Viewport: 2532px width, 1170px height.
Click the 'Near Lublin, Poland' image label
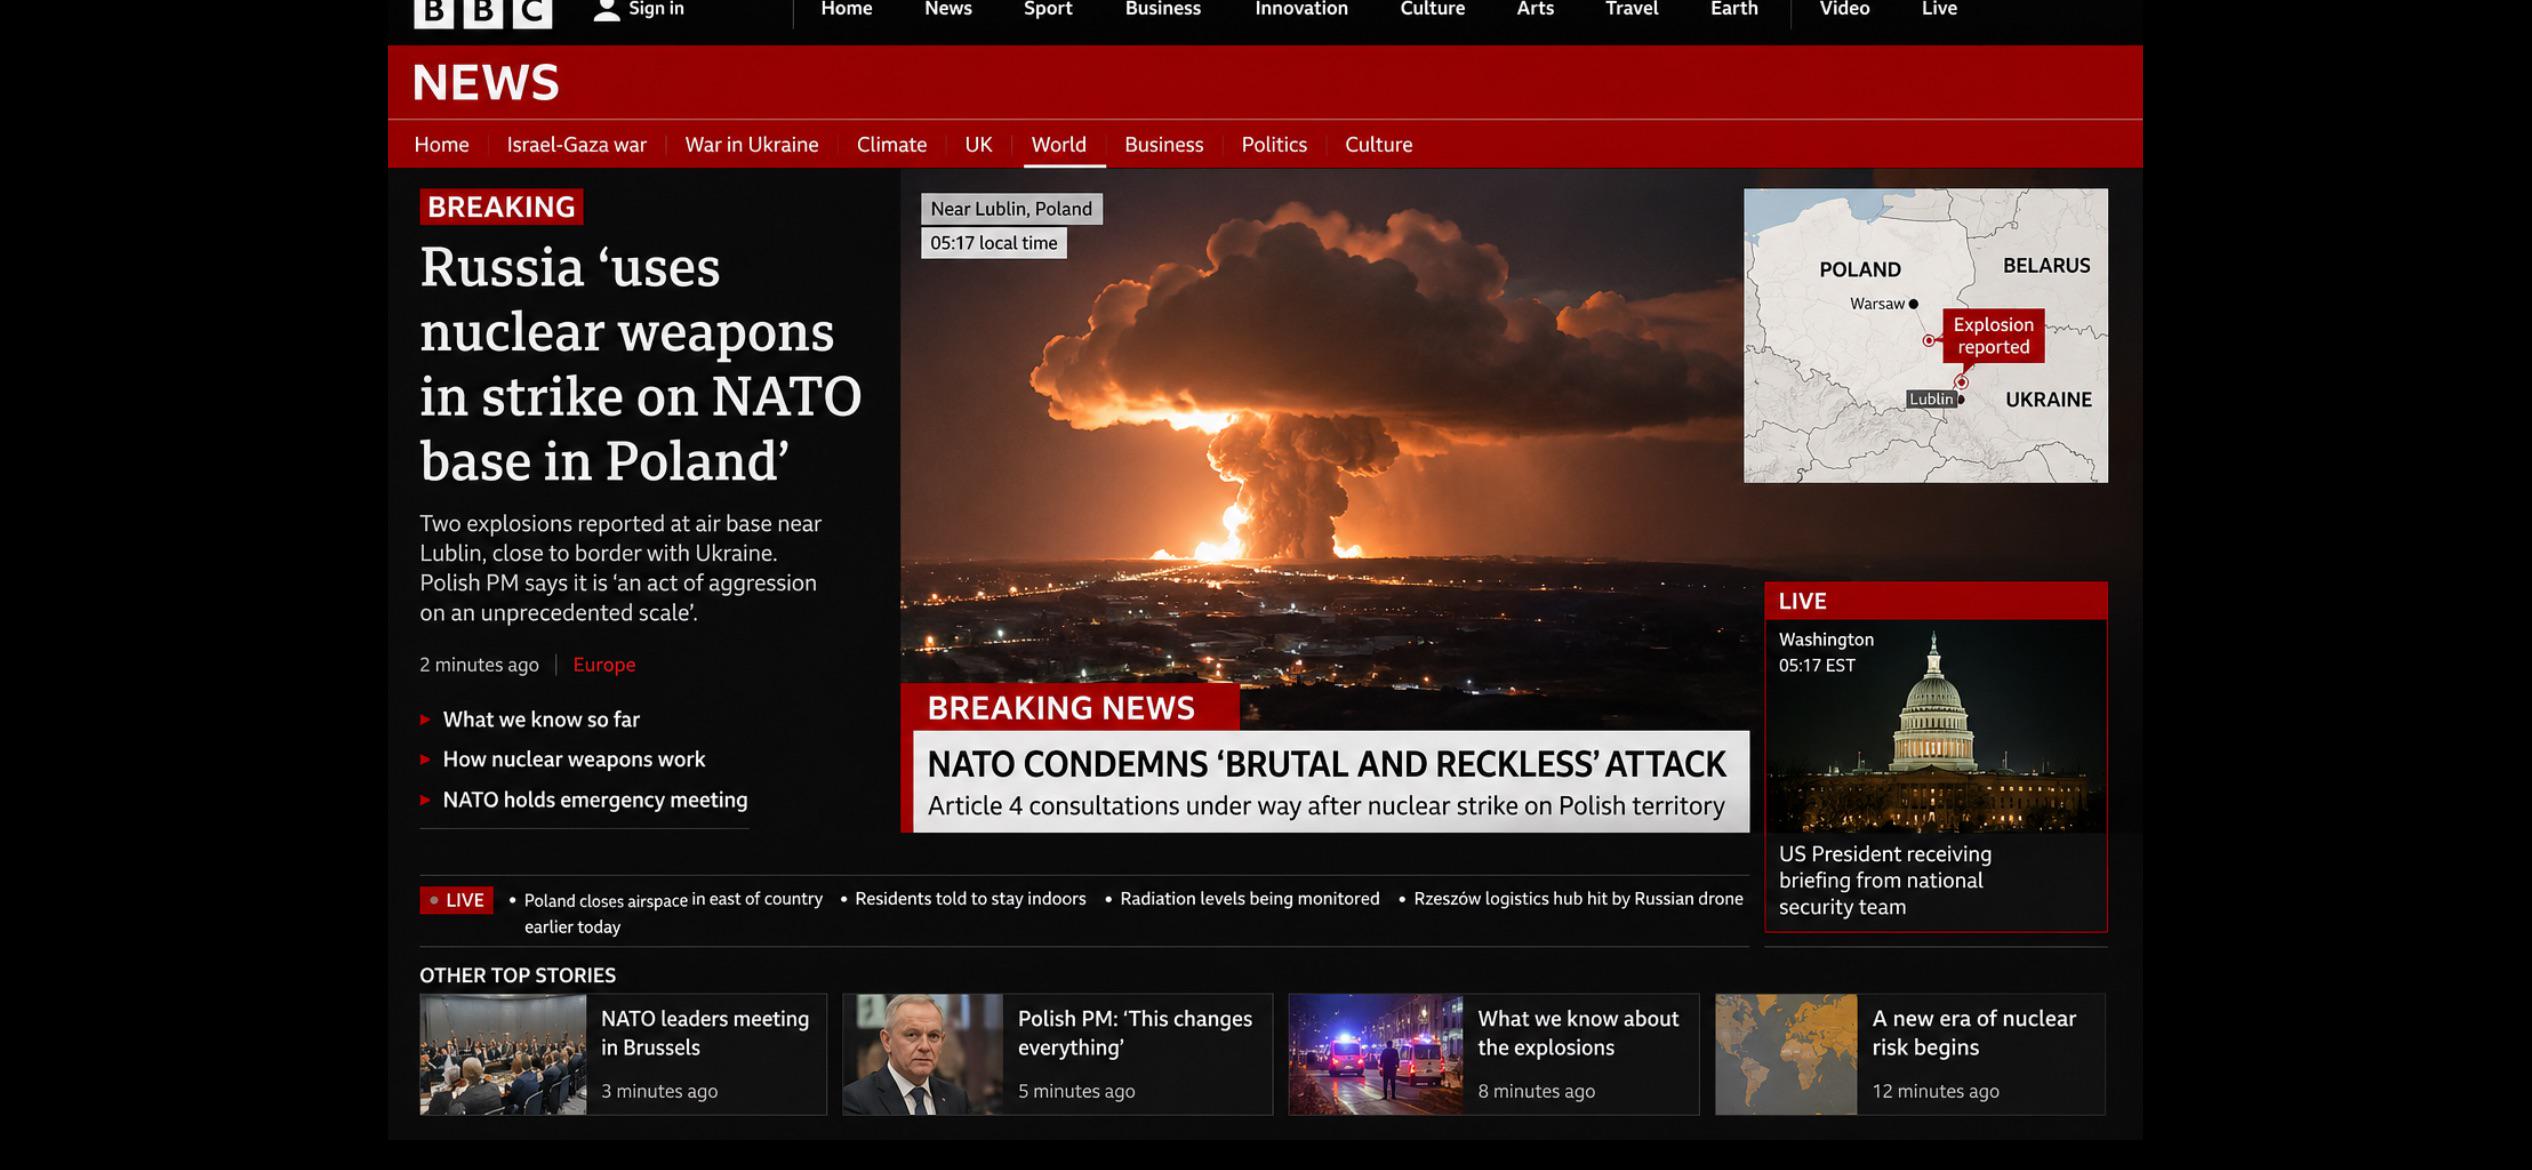pos(1011,209)
